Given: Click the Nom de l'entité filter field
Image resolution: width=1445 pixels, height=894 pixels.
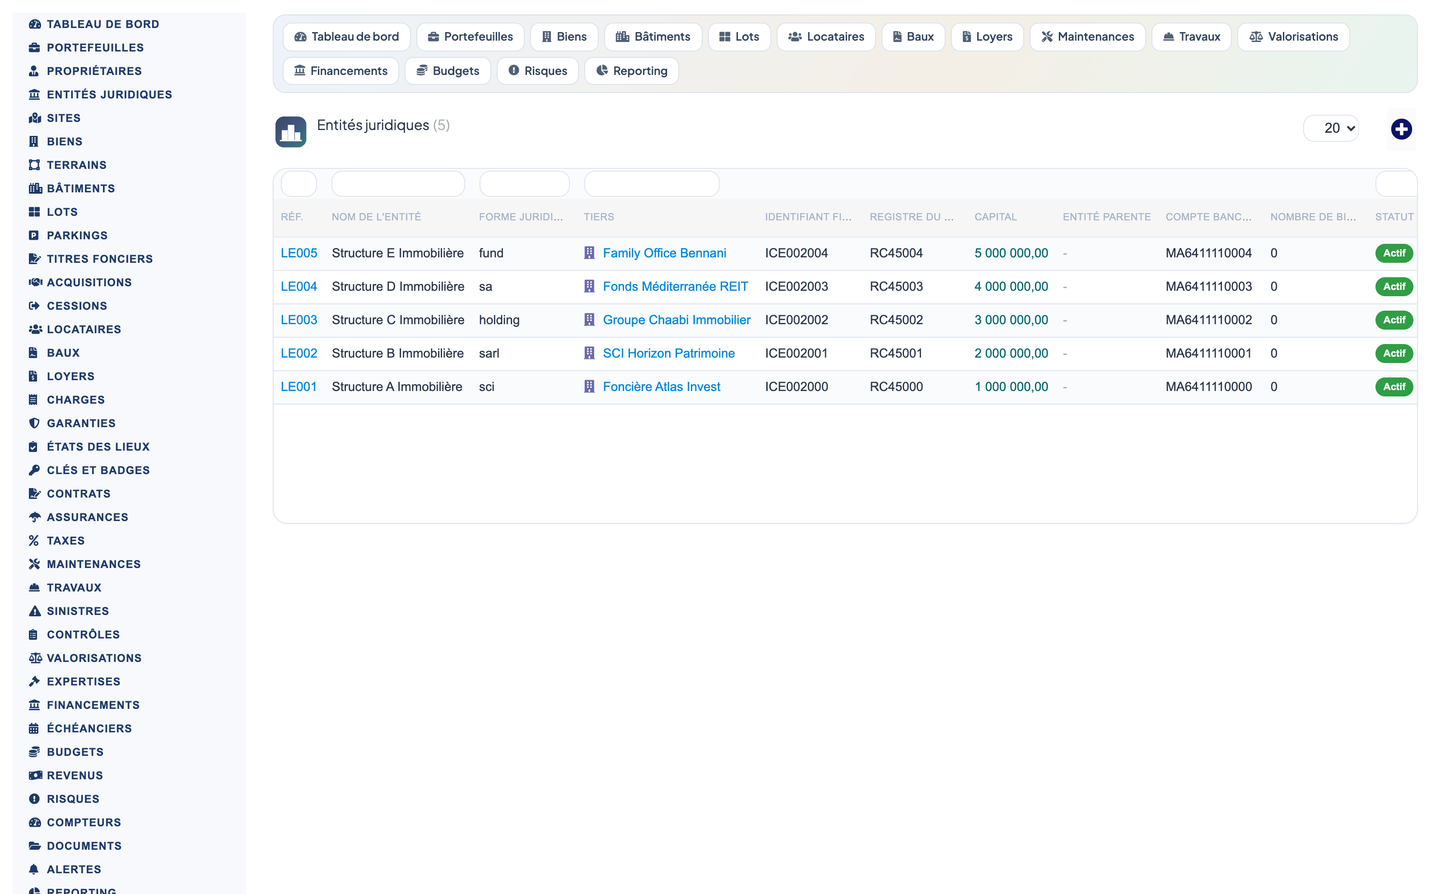Looking at the screenshot, I should 398,184.
